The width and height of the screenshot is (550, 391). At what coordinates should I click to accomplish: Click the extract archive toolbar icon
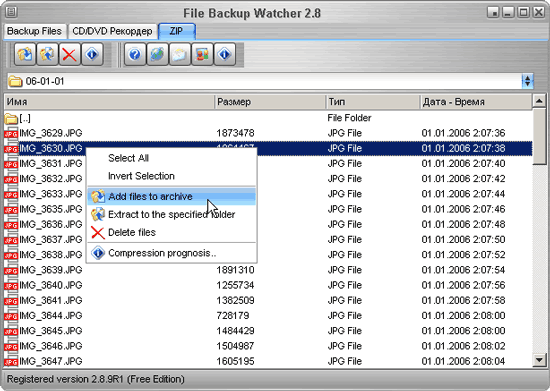click(47, 54)
